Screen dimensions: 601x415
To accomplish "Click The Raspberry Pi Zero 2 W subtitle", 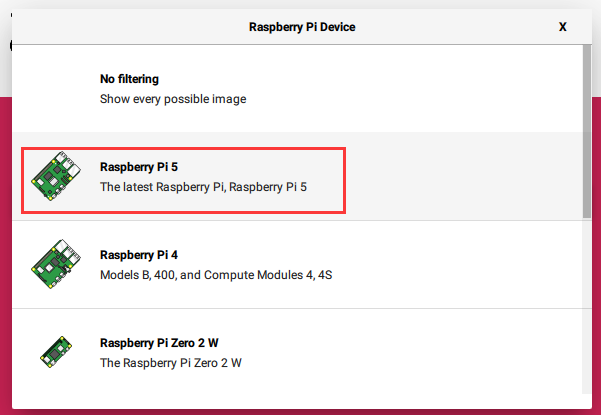I will coord(171,363).
